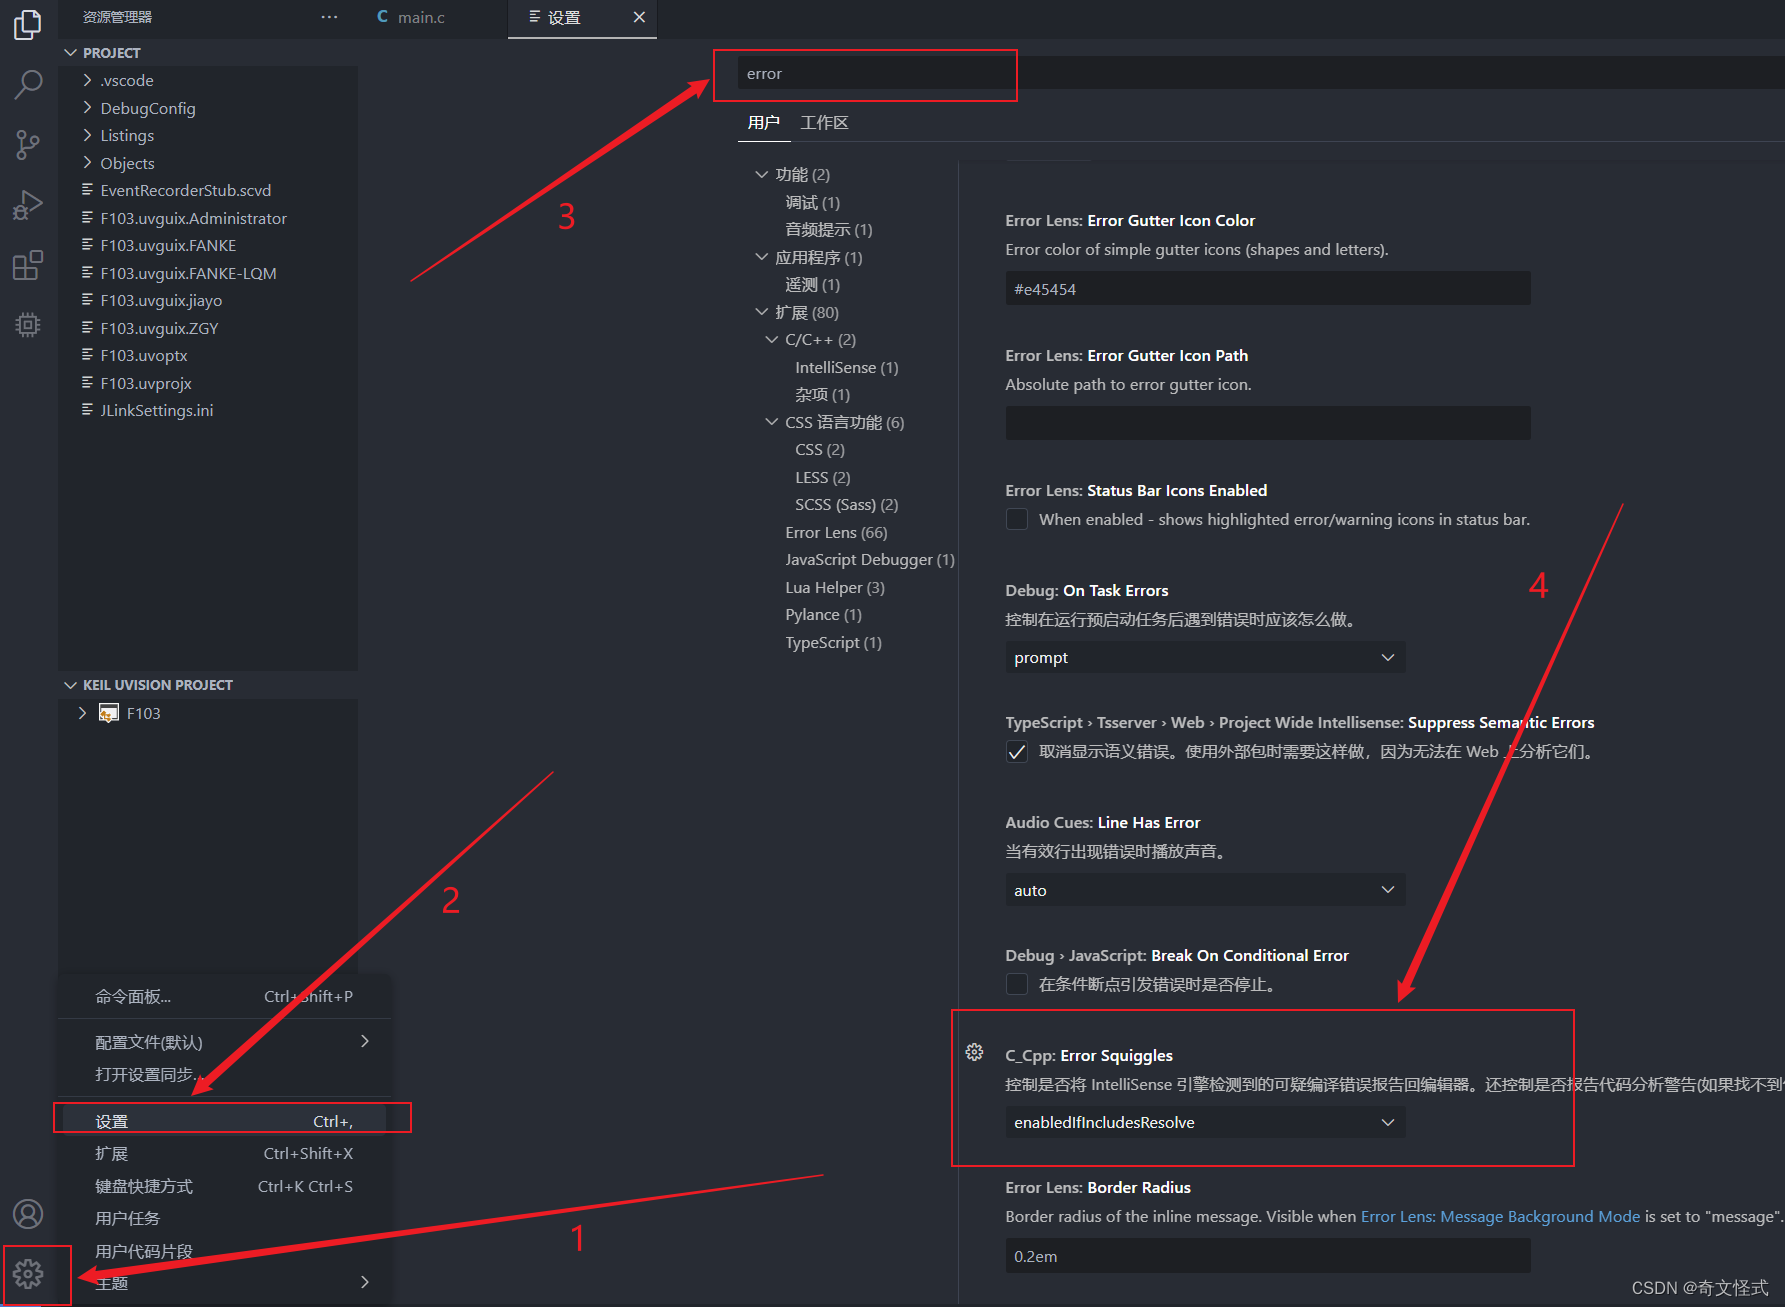The image size is (1785, 1307).
Task: Expand the Objects folder
Action: coord(87,163)
